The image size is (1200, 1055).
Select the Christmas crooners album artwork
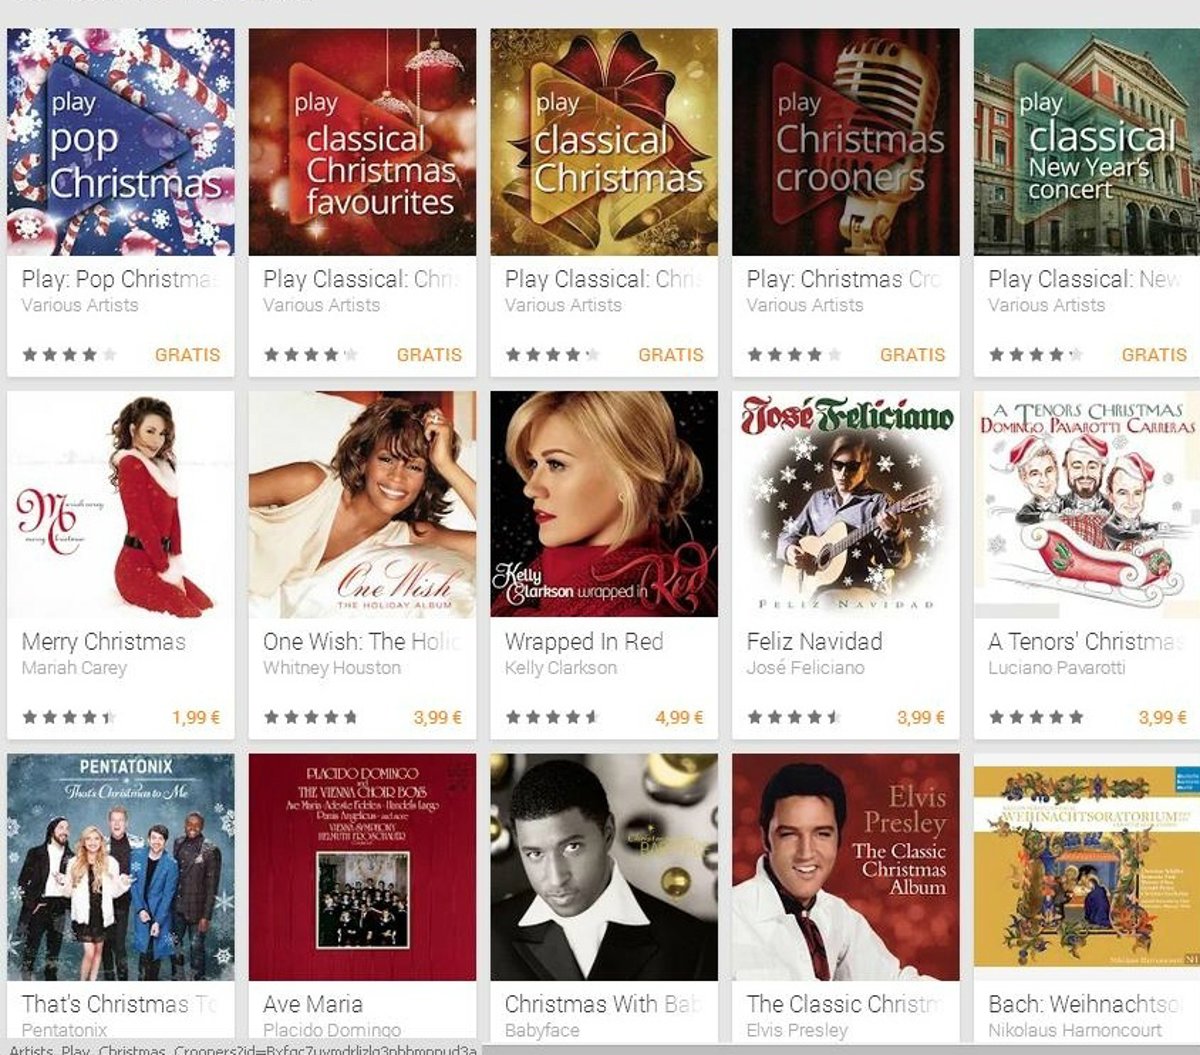pos(846,142)
